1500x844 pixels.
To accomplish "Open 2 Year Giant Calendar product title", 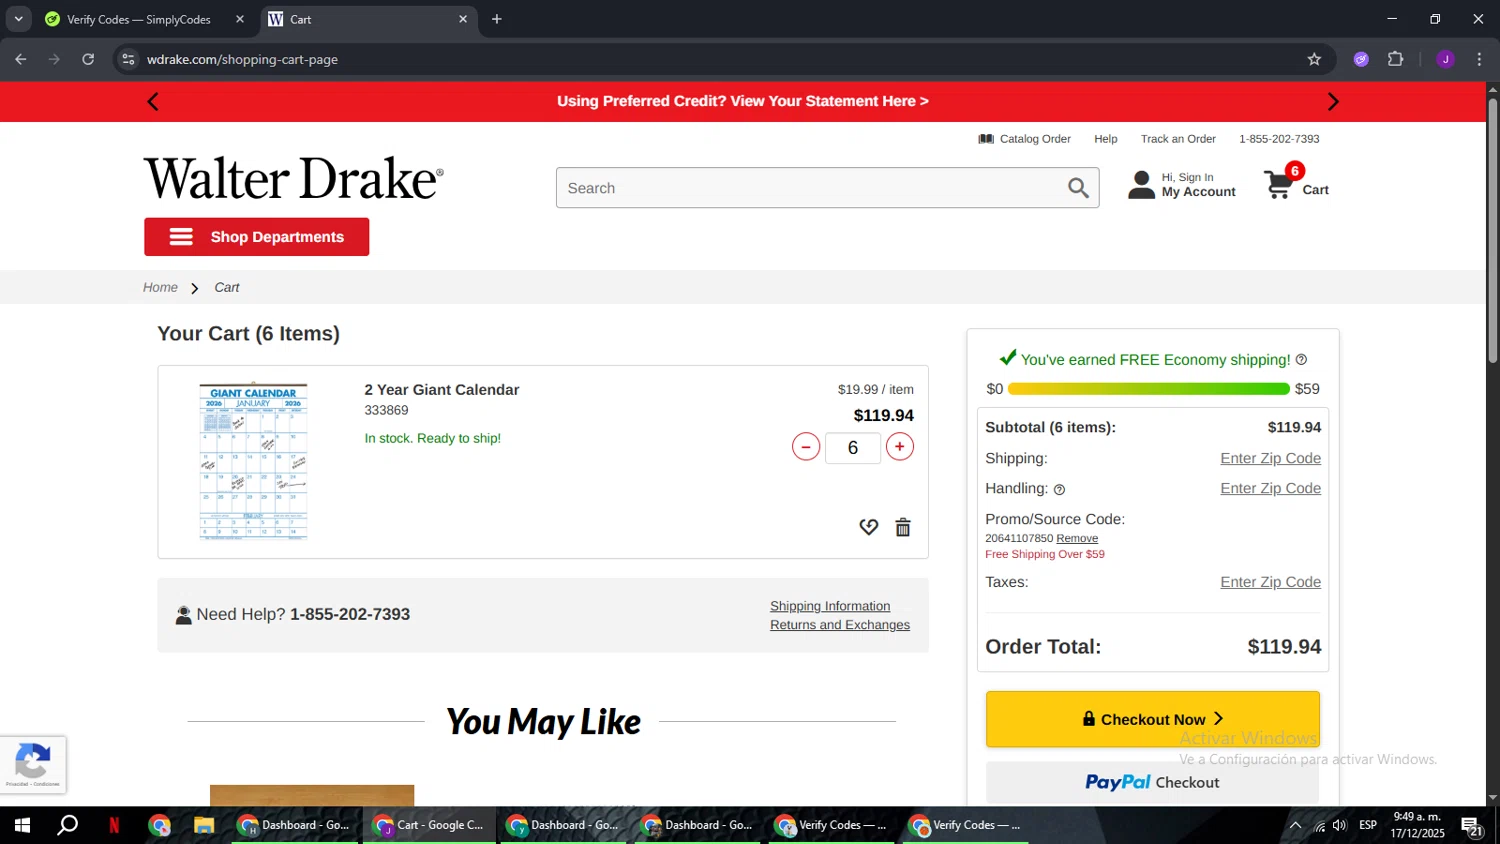I will 442,390.
